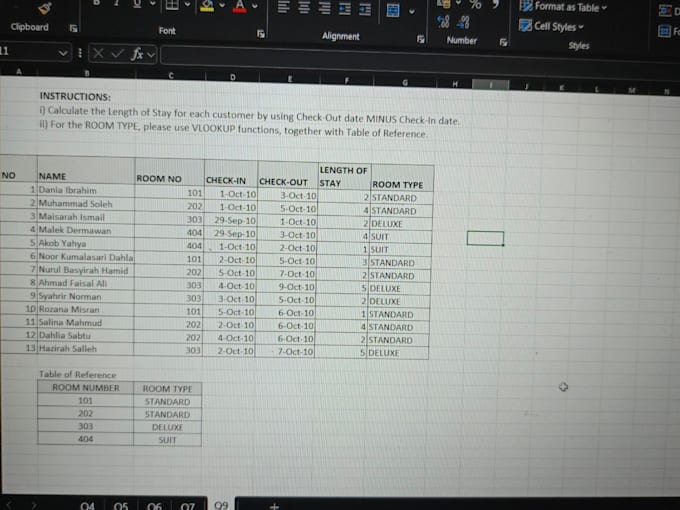Go to the previous sheet using the left arrow
Screen dimensions: 680x510
click(x=10, y=504)
